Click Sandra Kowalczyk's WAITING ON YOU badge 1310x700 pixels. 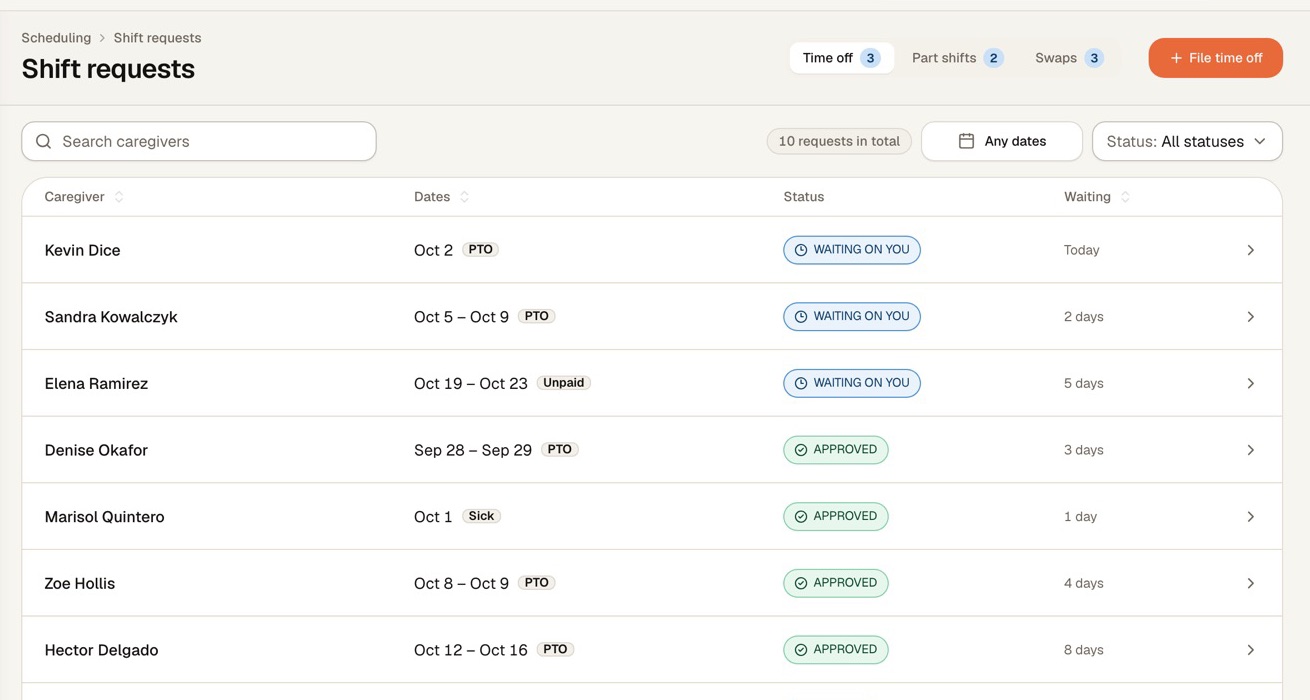coord(852,316)
